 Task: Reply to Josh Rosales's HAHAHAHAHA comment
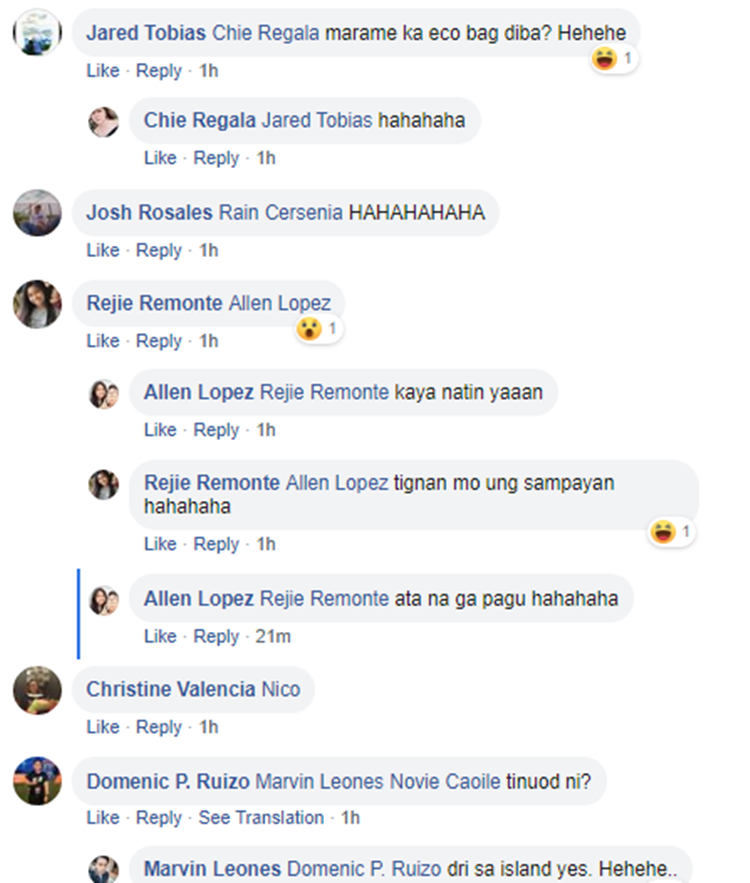[159, 251]
